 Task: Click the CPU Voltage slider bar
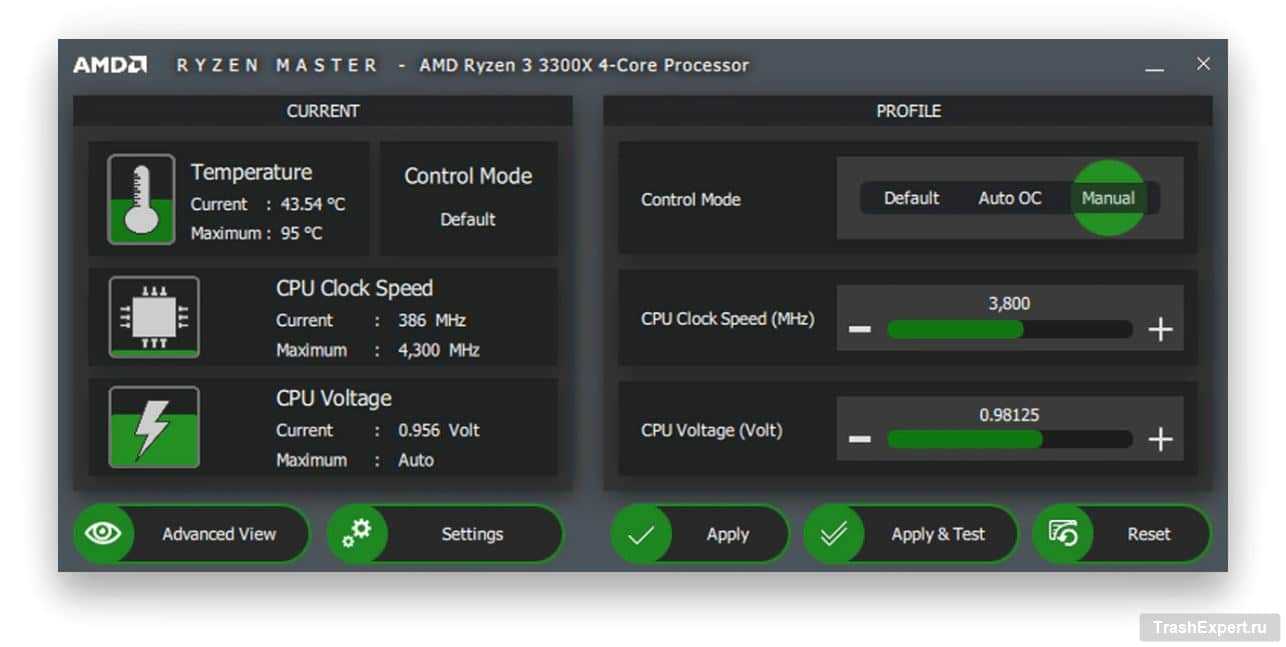point(1009,440)
